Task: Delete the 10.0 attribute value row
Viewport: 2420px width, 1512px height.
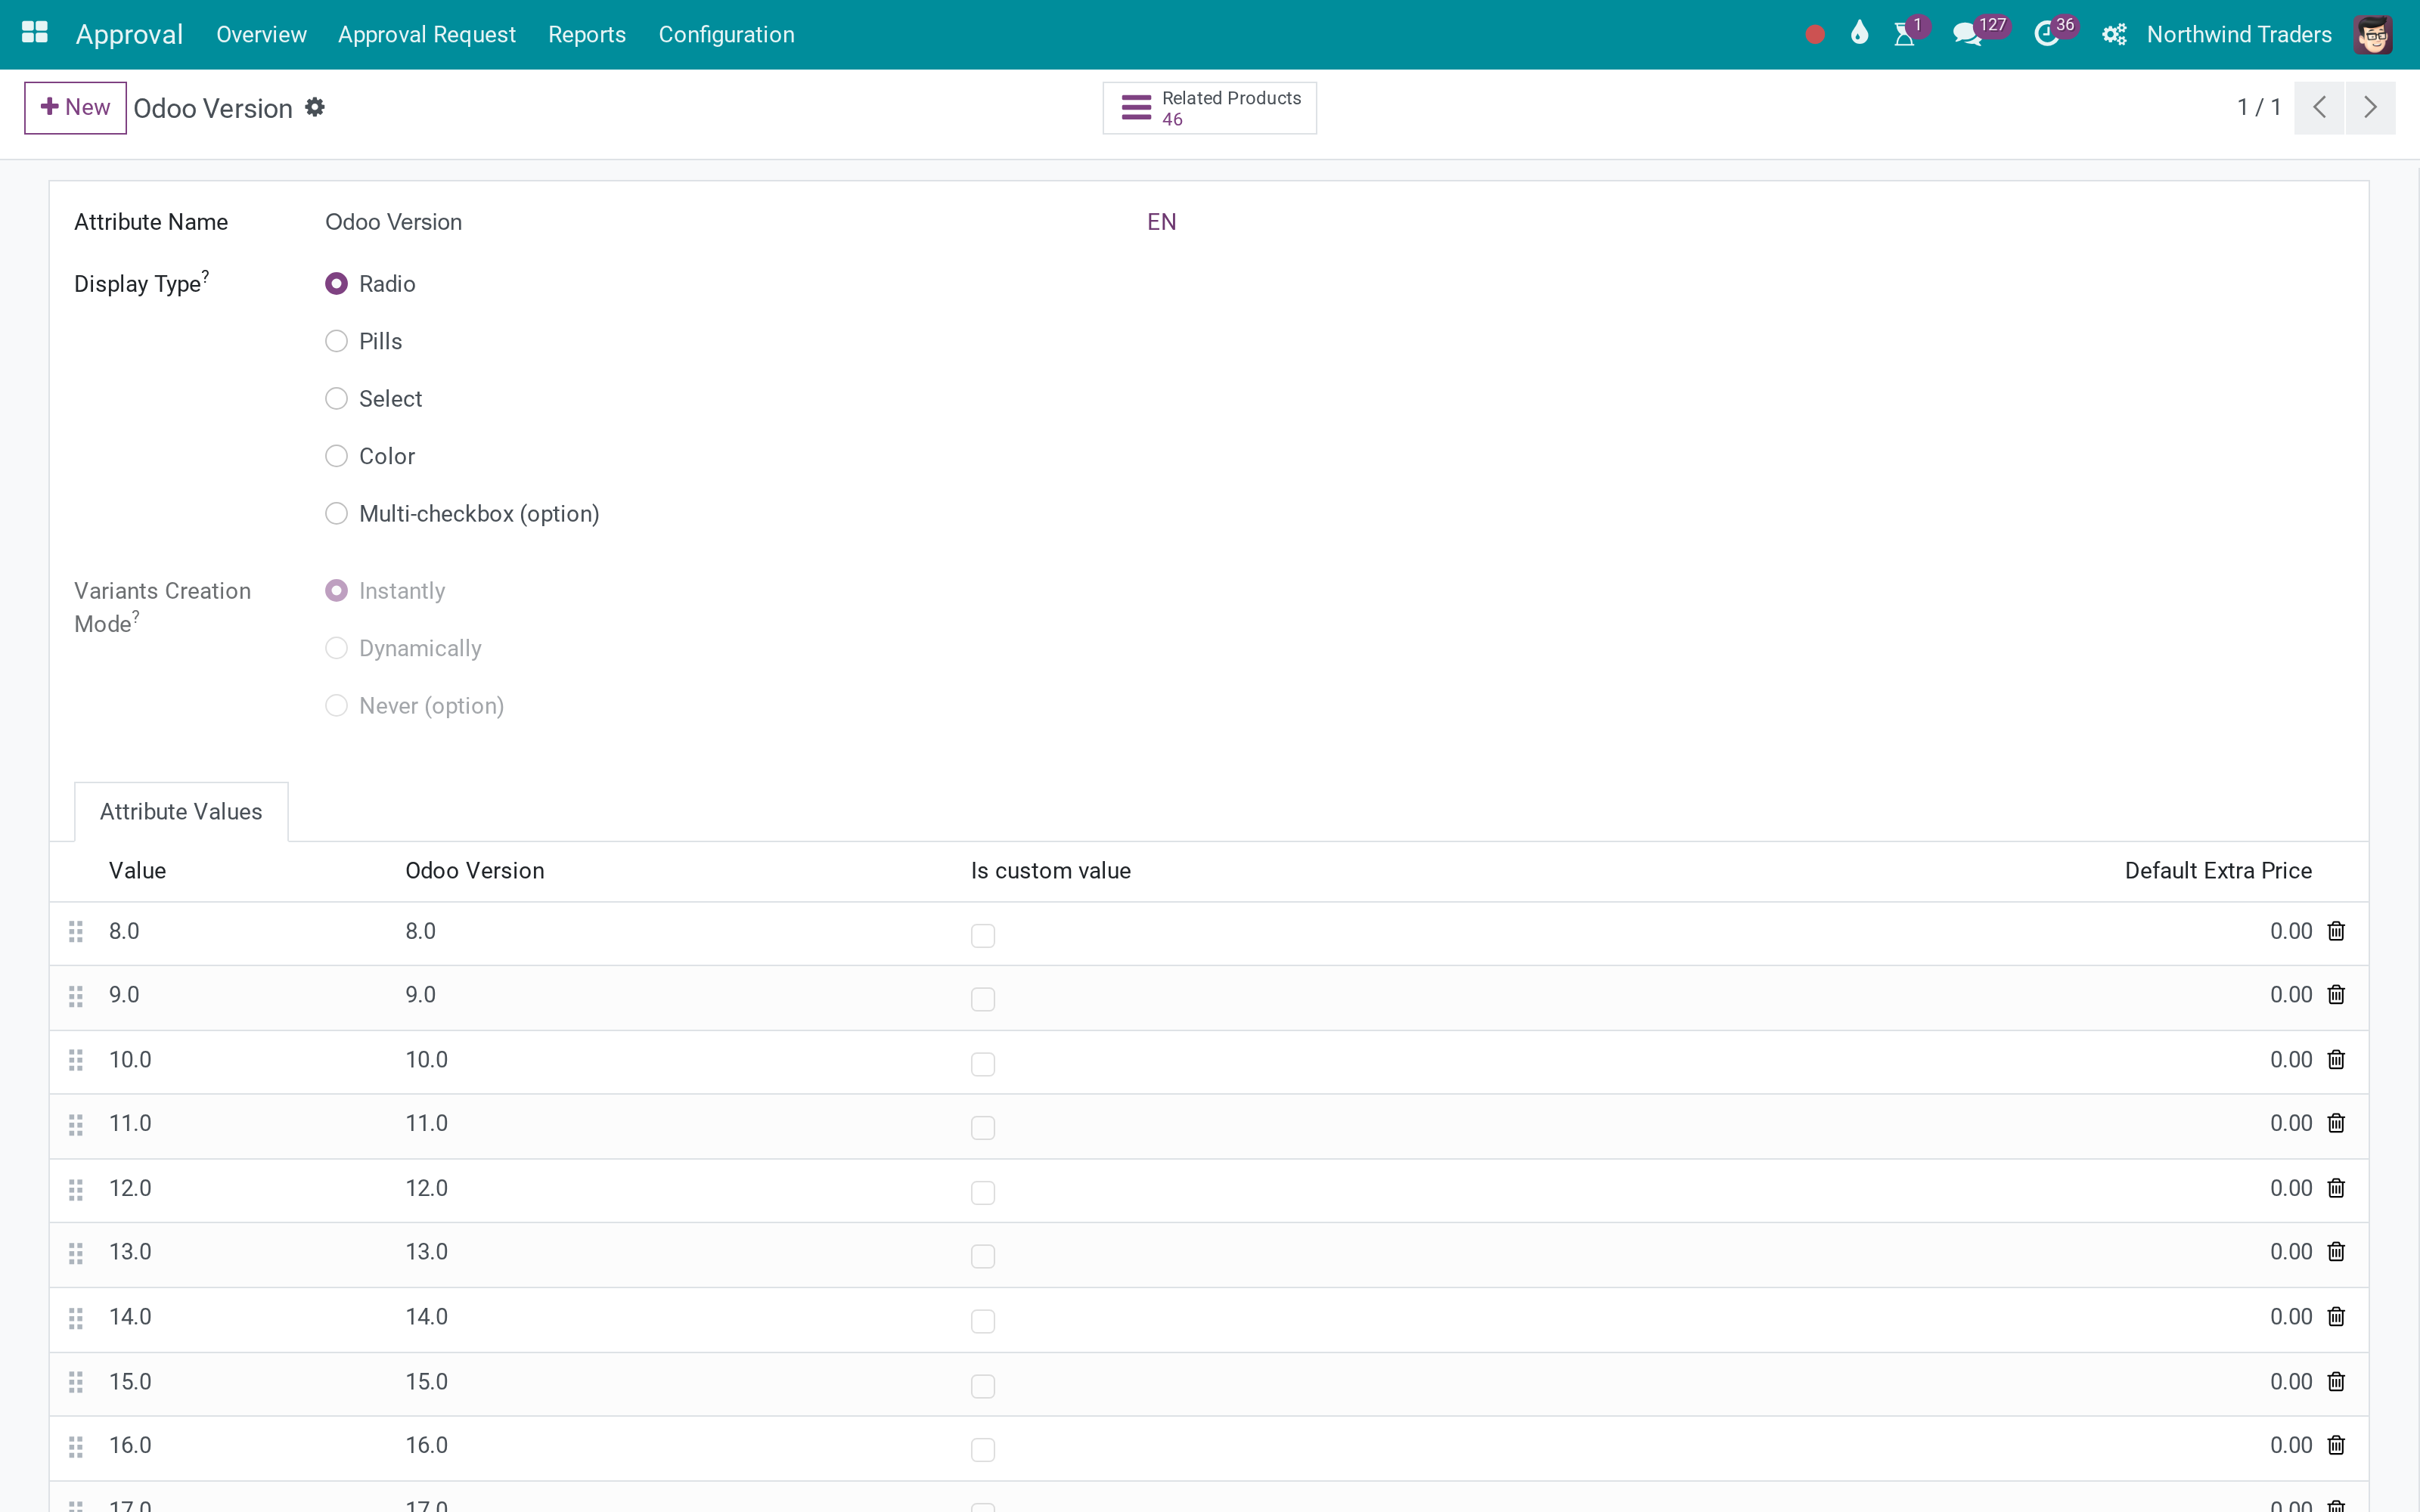Action: (x=2336, y=1060)
